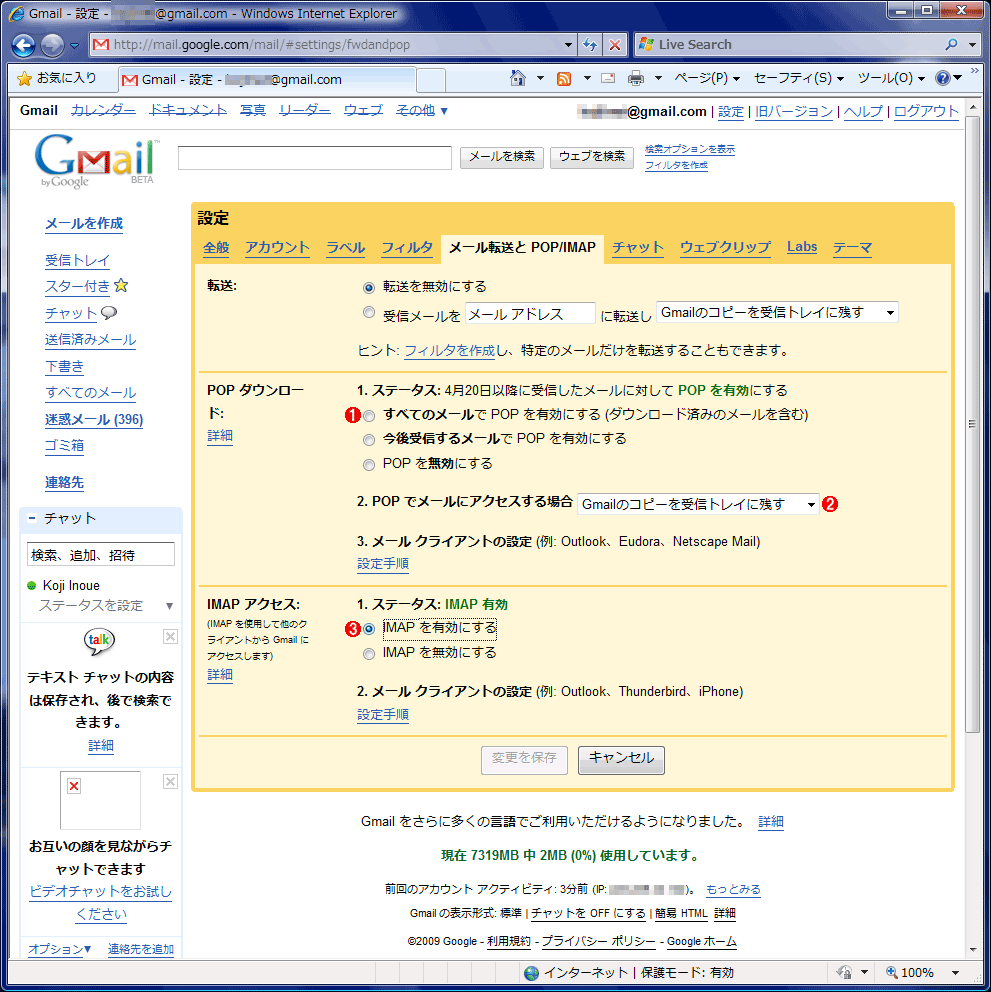991x992 pixels.
Task: Switch to the 全般 settings tab
Action: pyautogui.click(x=216, y=247)
